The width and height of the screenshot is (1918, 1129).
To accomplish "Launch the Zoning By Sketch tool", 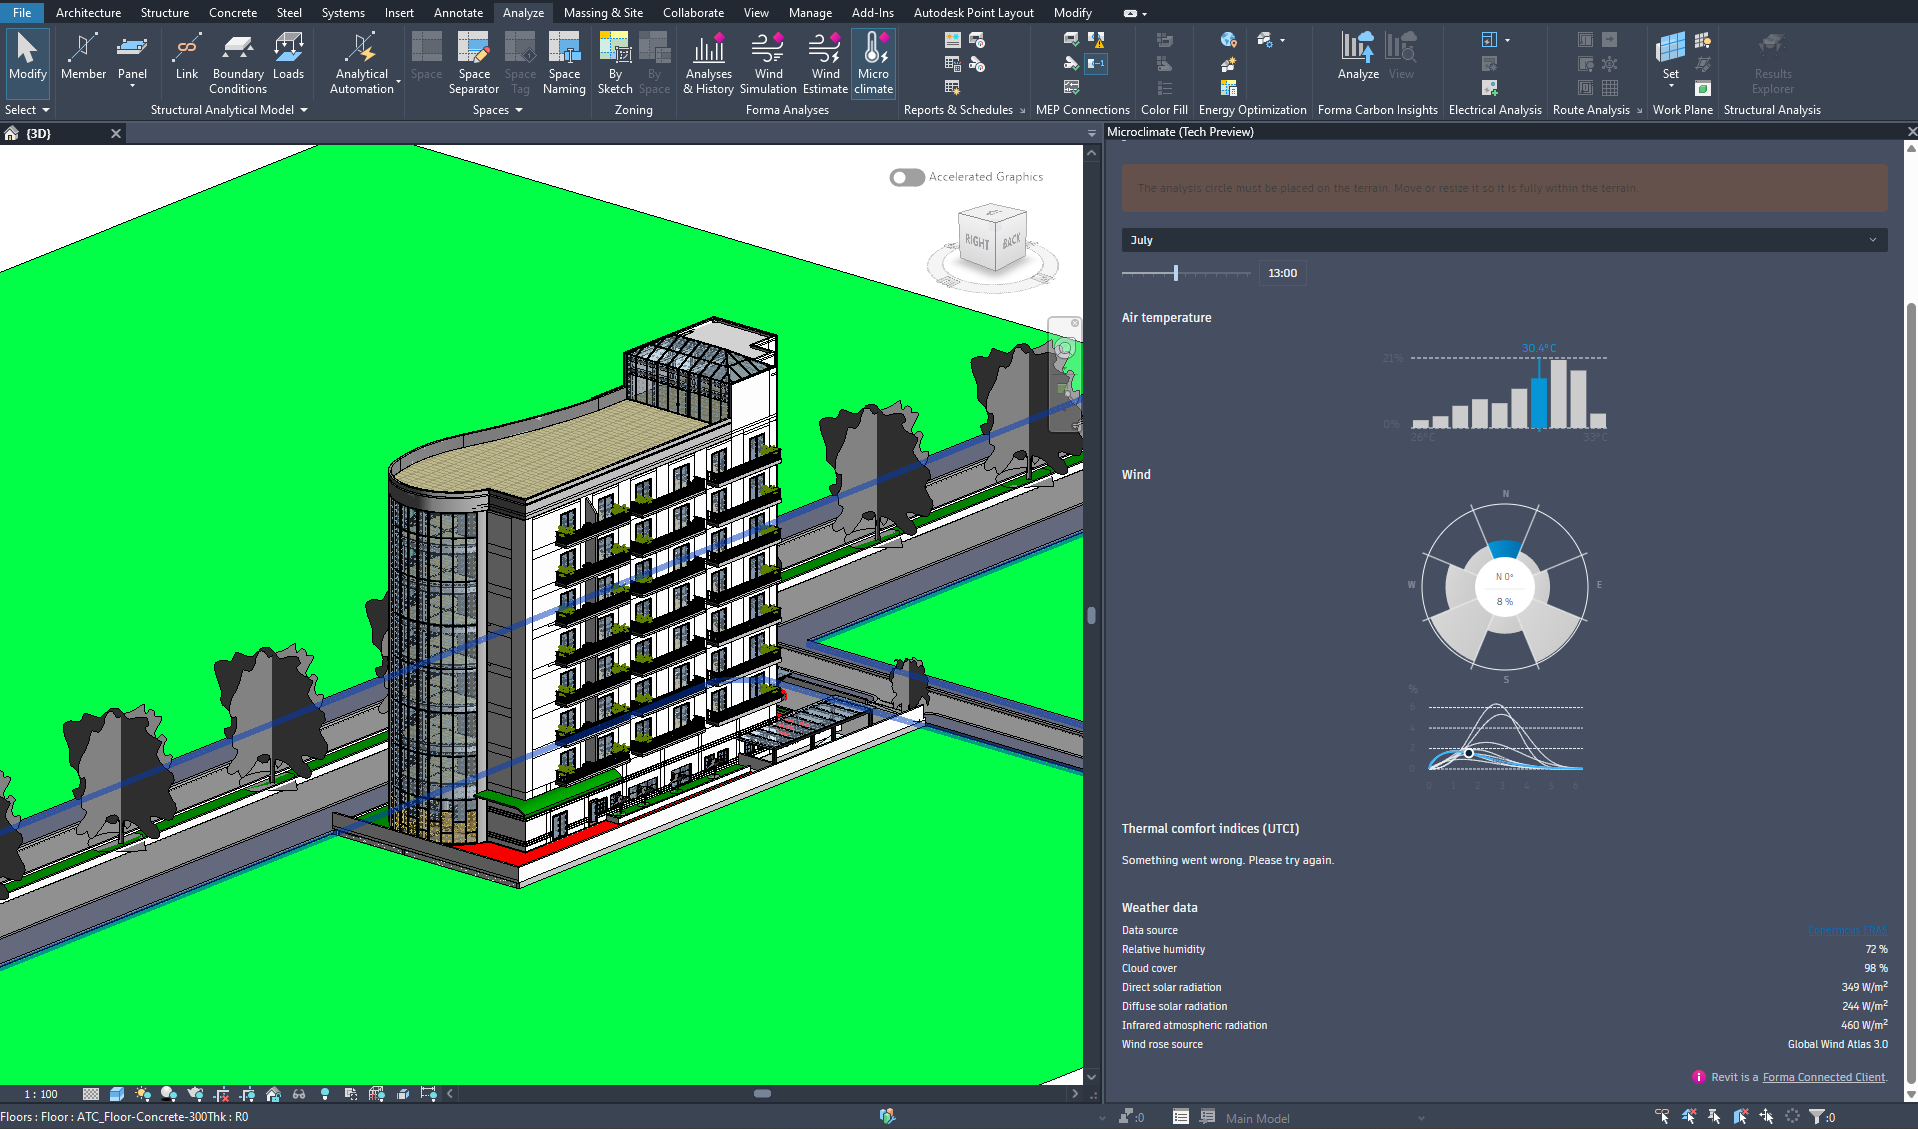I will pyautogui.click(x=615, y=63).
